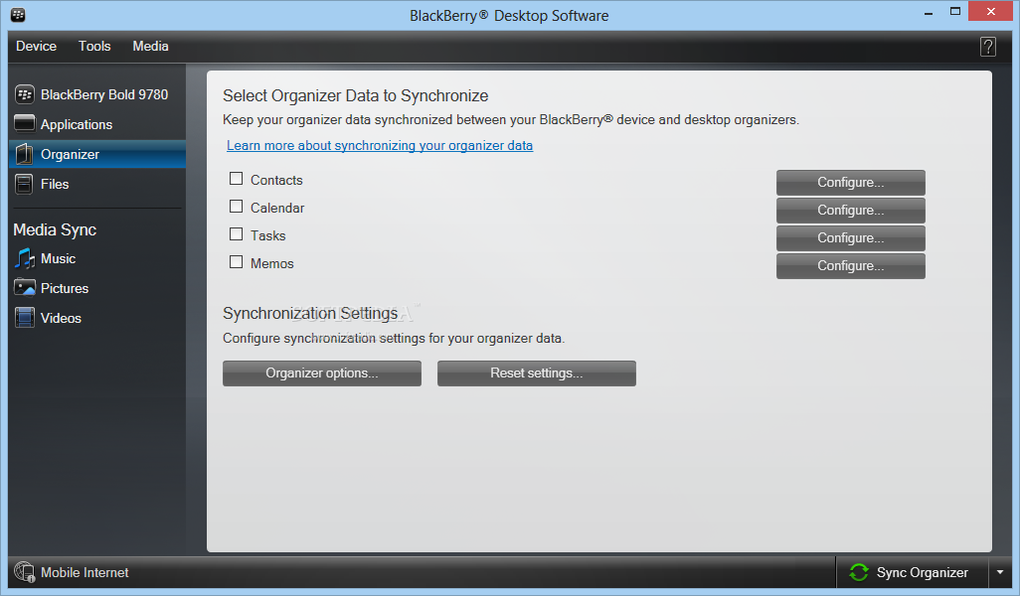Click the Organizer book icon
Image resolution: width=1020 pixels, height=596 pixels.
pos(25,154)
